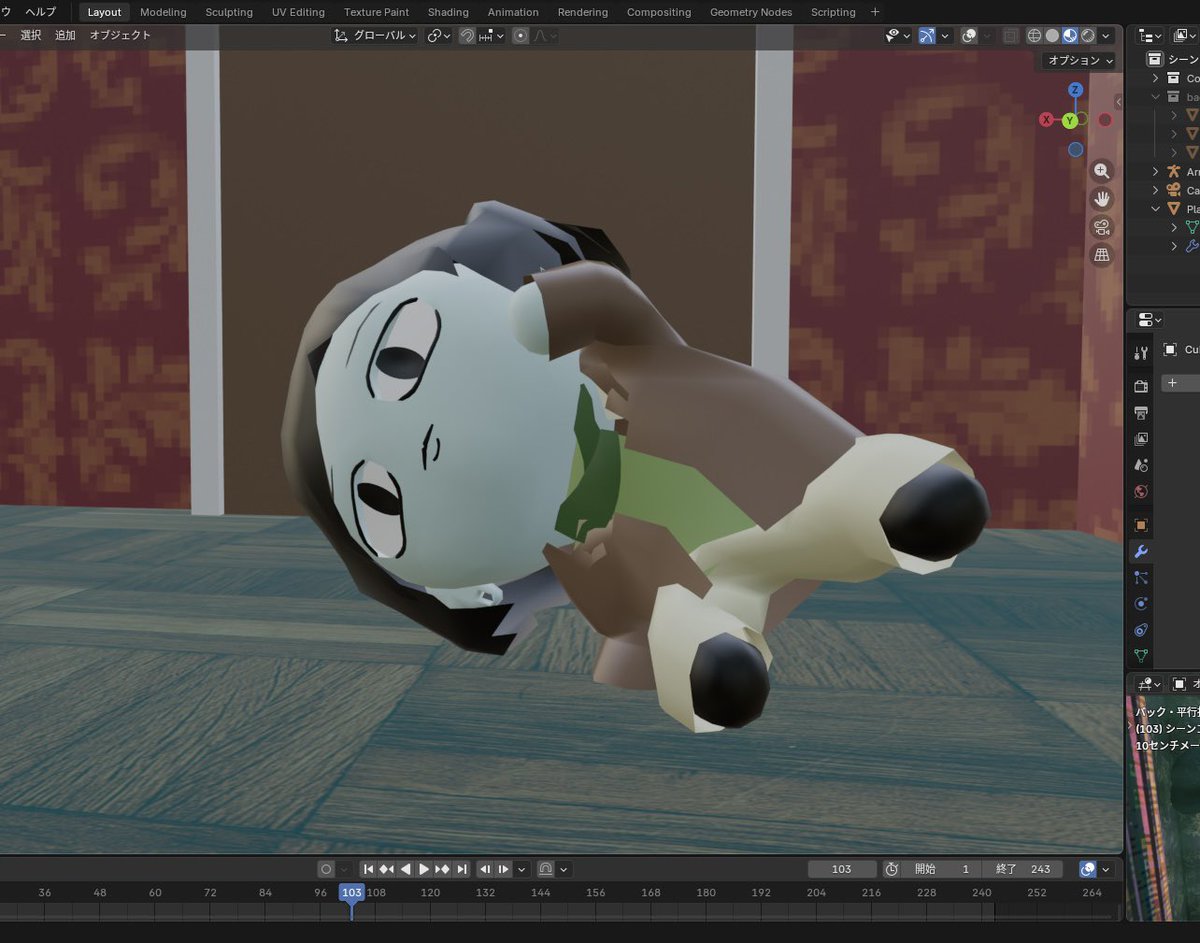This screenshot has width=1200, height=943.
Task: Open the オブジェクト menu
Action: click(120, 35)
